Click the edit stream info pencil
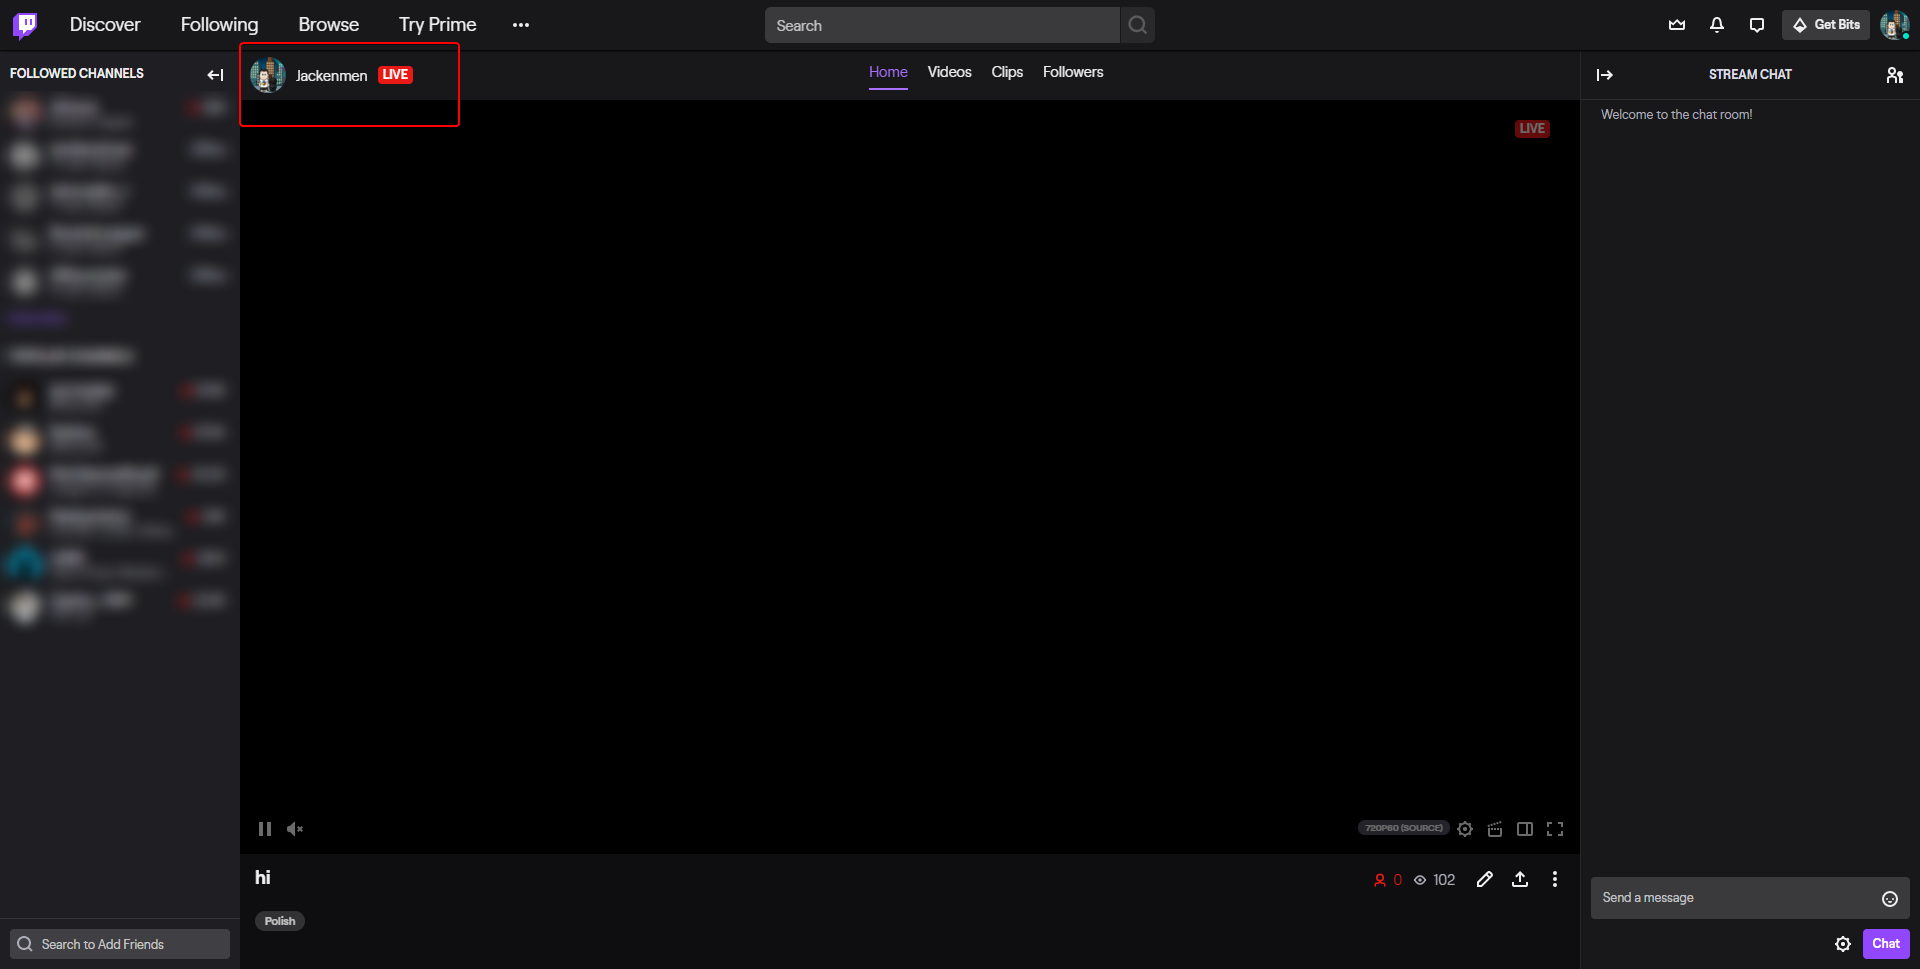This screenshot has width=1920, height=969. 1485,879
